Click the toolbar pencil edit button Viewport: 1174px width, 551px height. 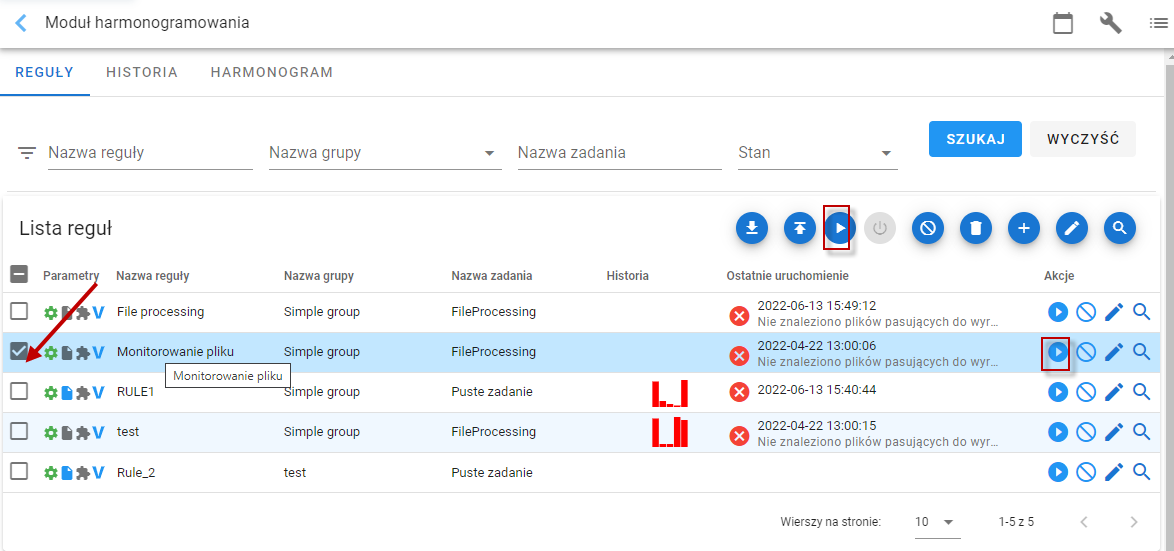[1071, 228]
